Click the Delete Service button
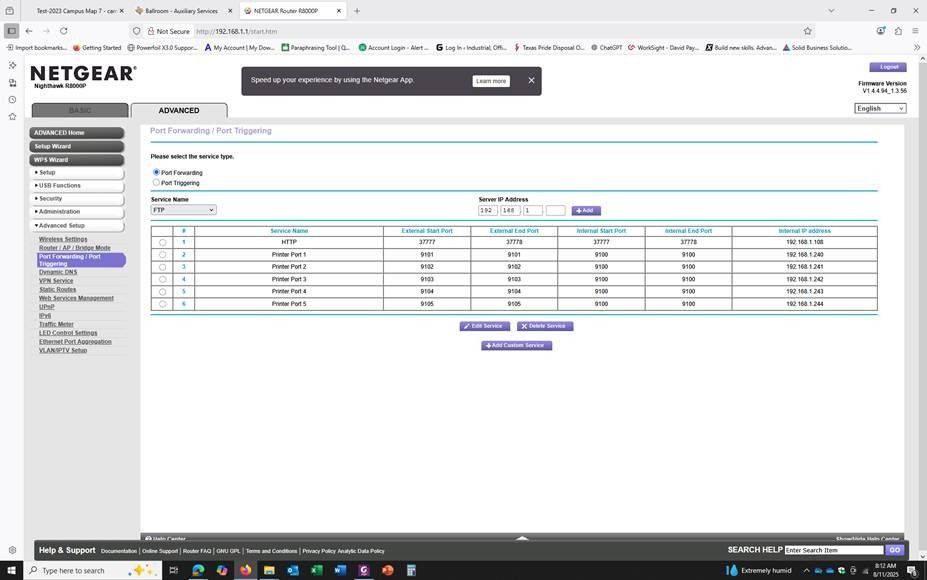Viewport: 927px width, 580px height. [544, 326]
